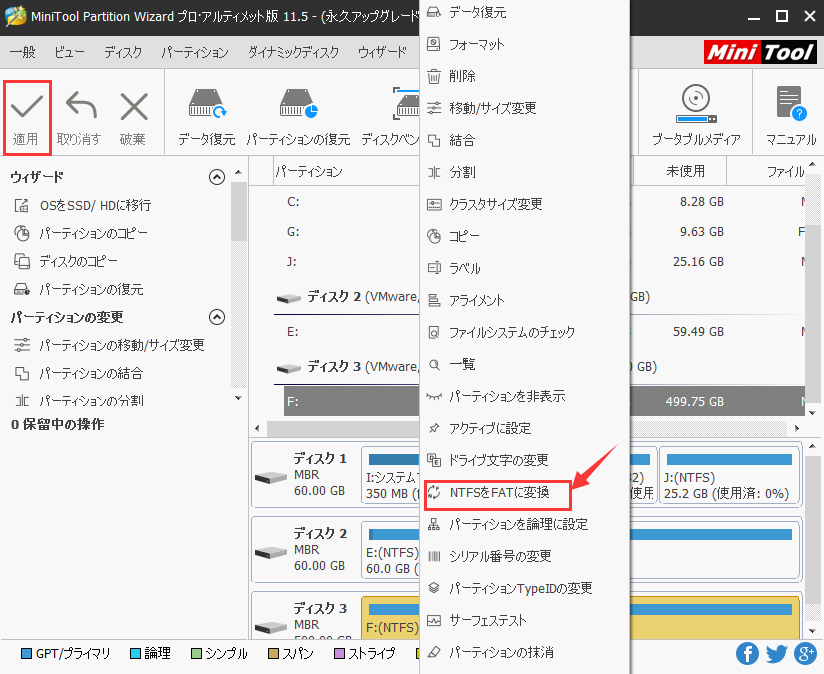Select ディスク 2 in the disk map
The width and height of the screenshot is (824, 674).
click(307, 549)
